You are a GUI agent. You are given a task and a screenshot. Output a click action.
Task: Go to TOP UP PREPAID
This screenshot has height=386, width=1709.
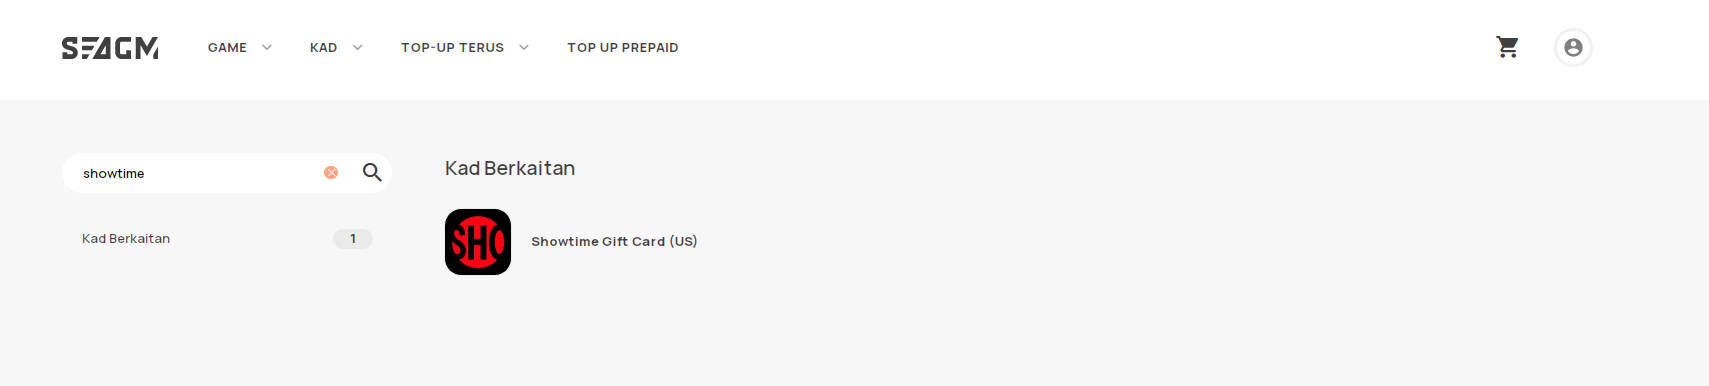click(623, 47)
